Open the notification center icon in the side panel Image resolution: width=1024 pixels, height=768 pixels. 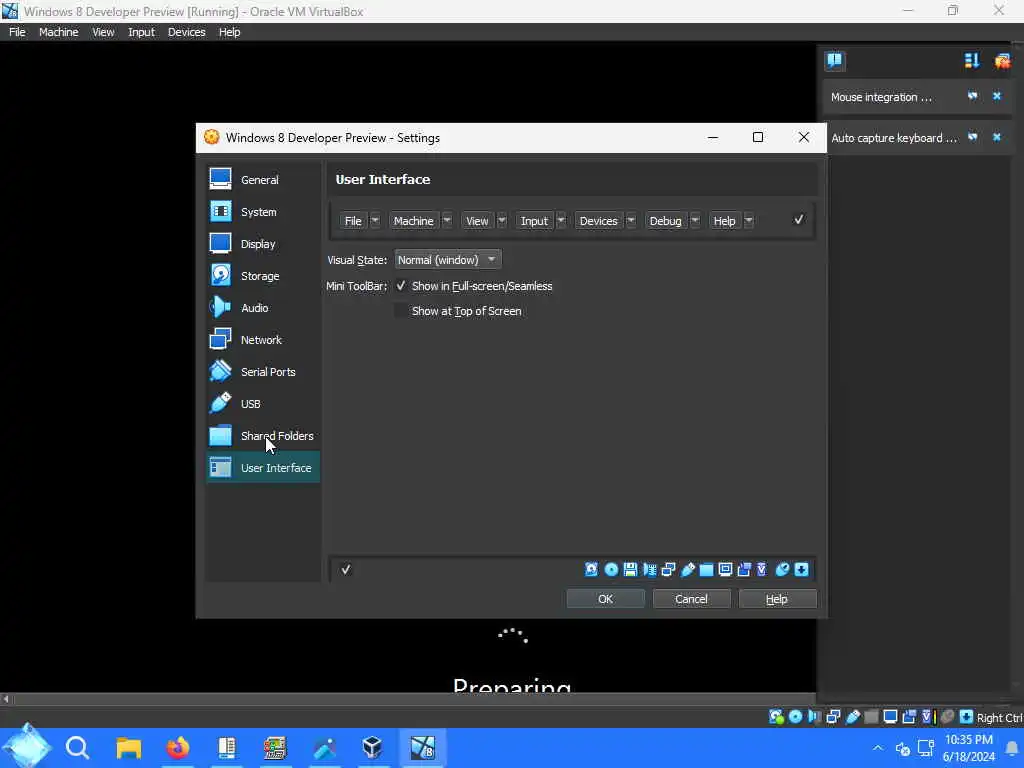835,61
